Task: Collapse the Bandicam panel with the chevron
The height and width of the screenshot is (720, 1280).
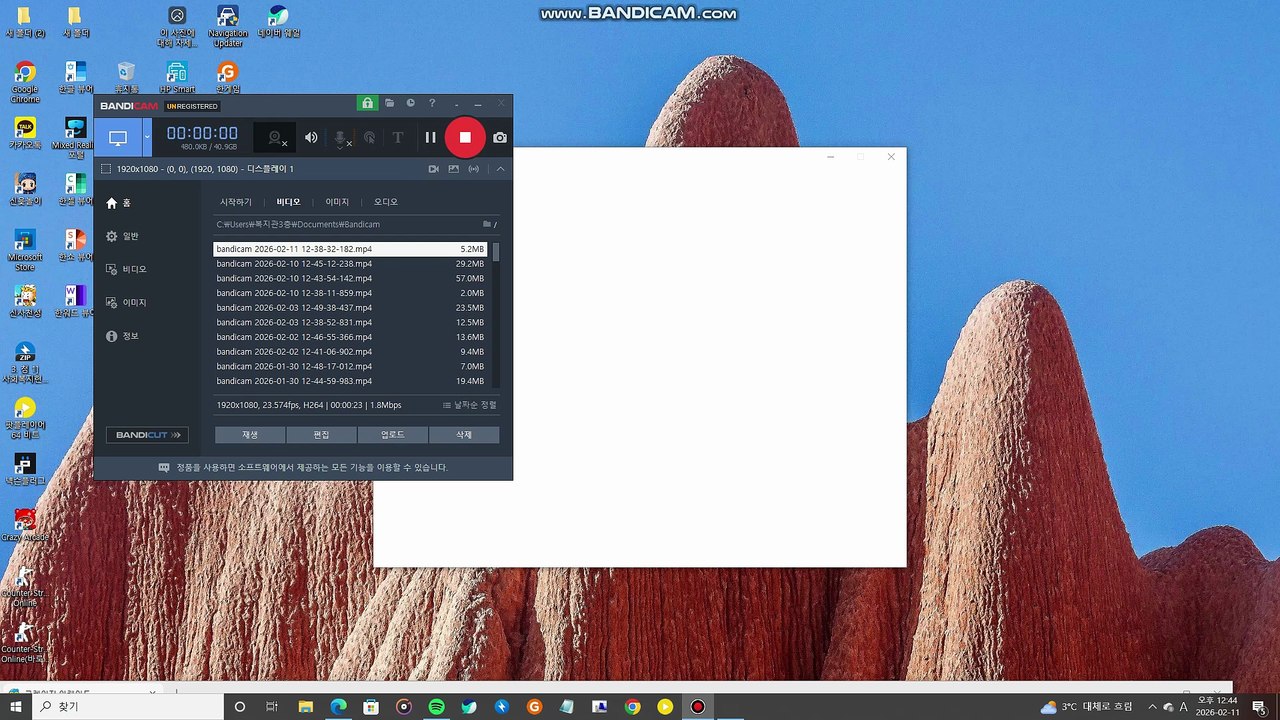Action: [x=501, y=169]
